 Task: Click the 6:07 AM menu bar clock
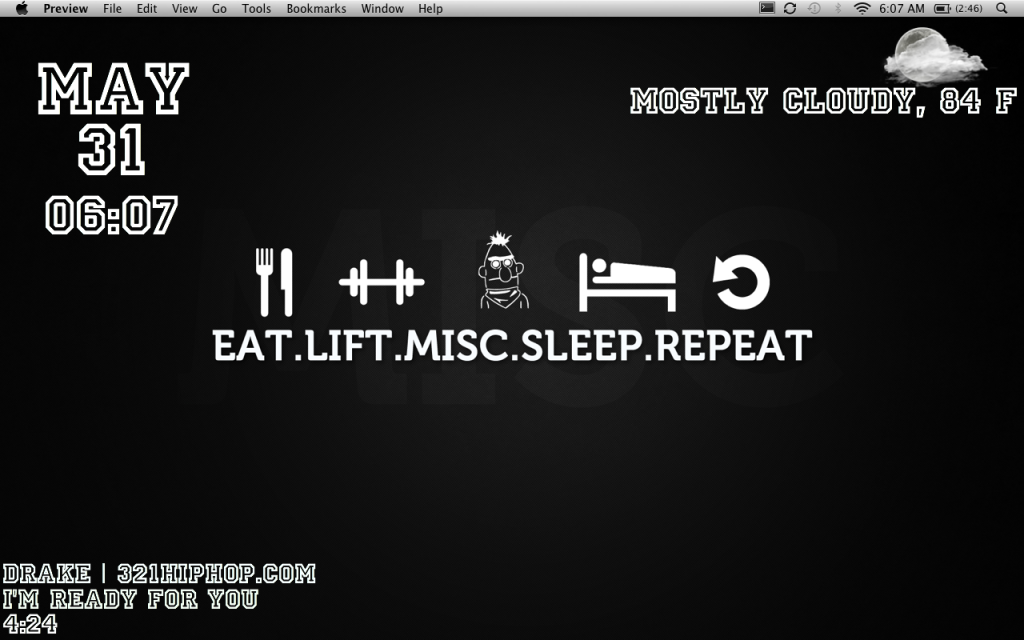[901, 8]
